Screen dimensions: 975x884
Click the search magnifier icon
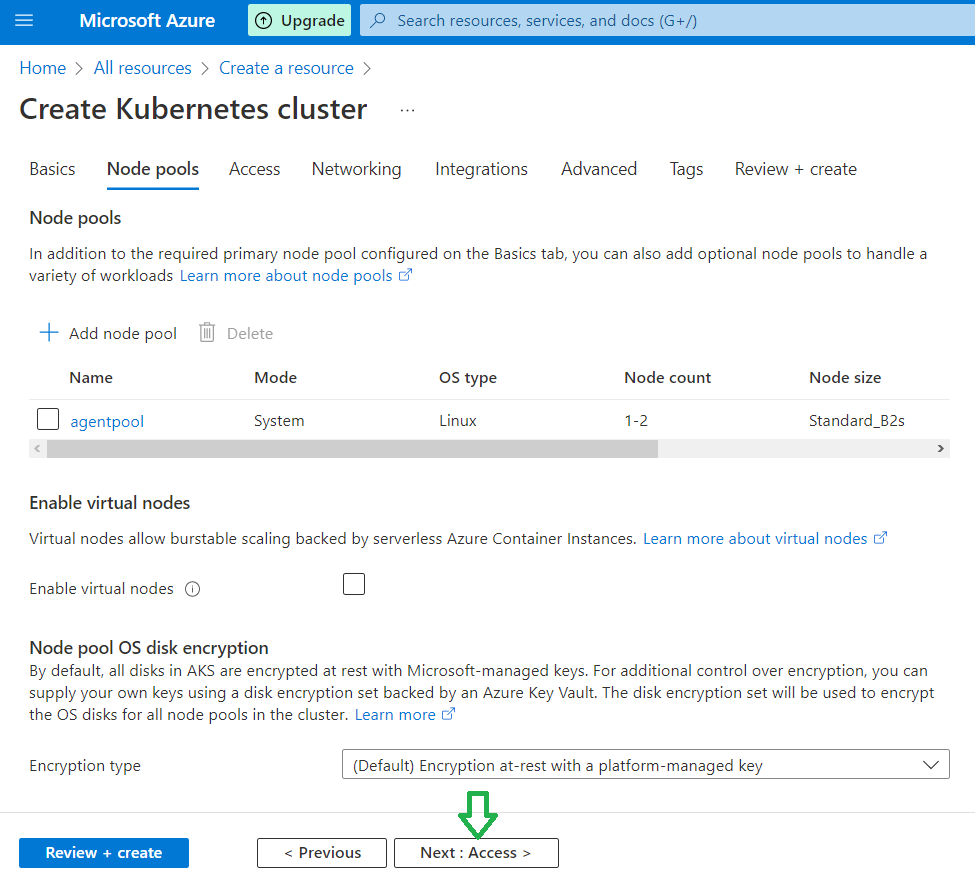[377, 21]
